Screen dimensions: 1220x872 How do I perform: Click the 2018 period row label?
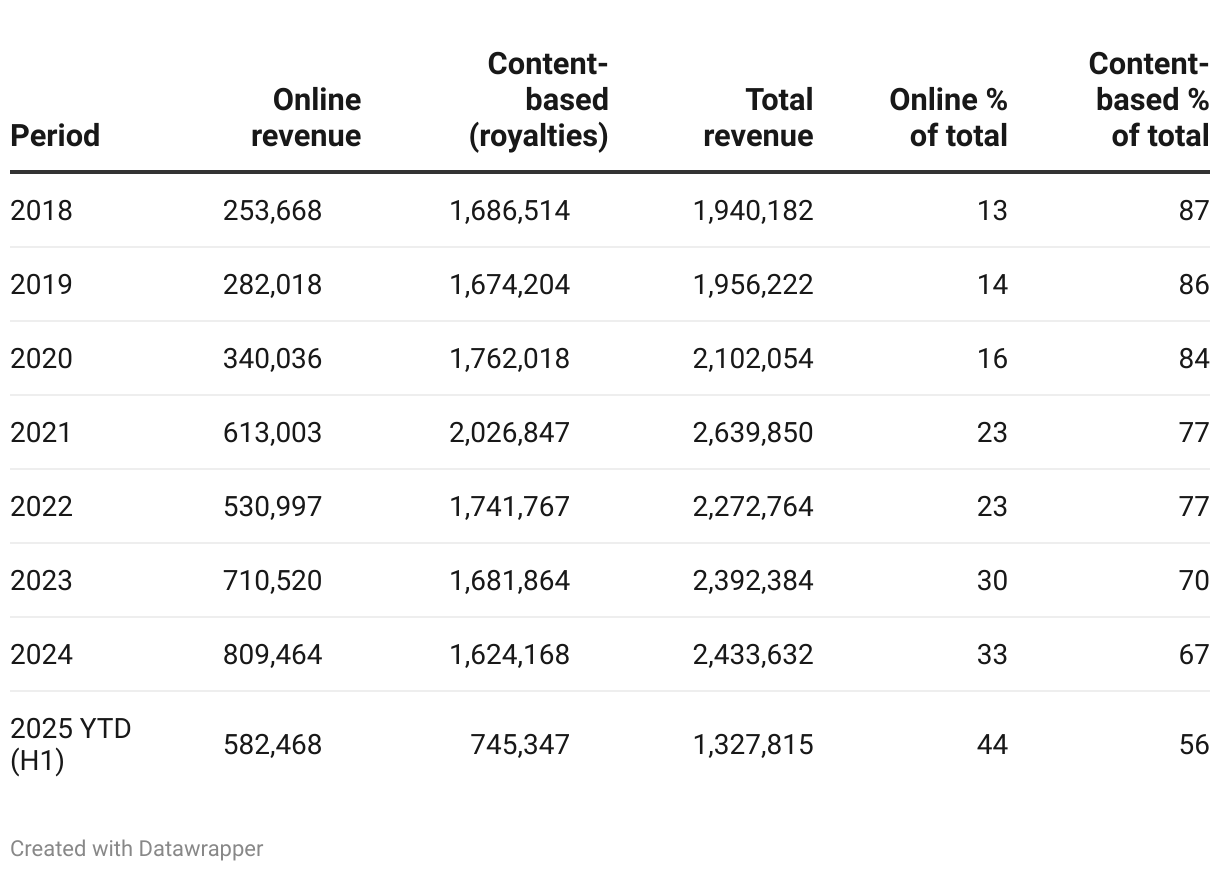click(x=41, y=211)
